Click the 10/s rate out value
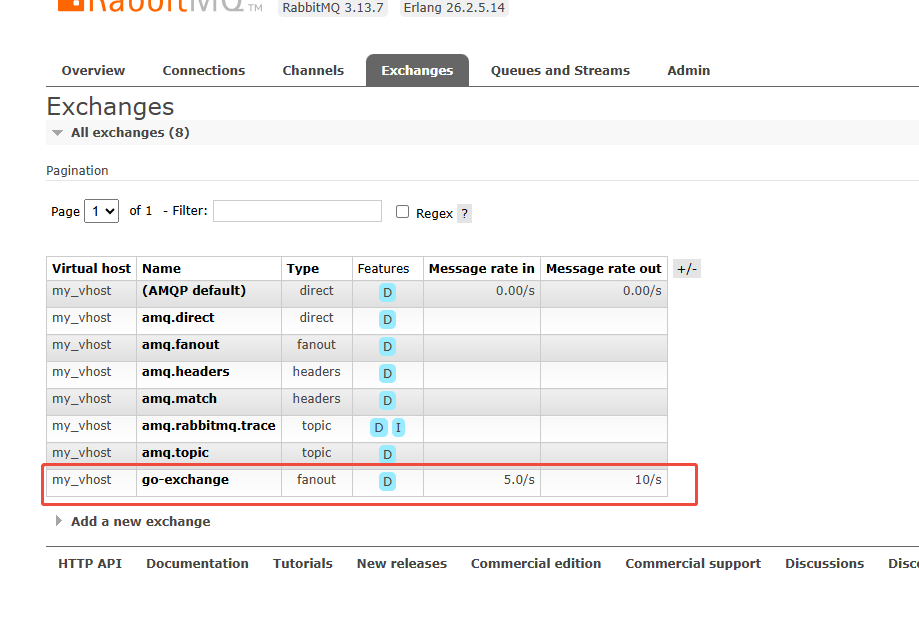The image size is (919, 644). (648, 479)
